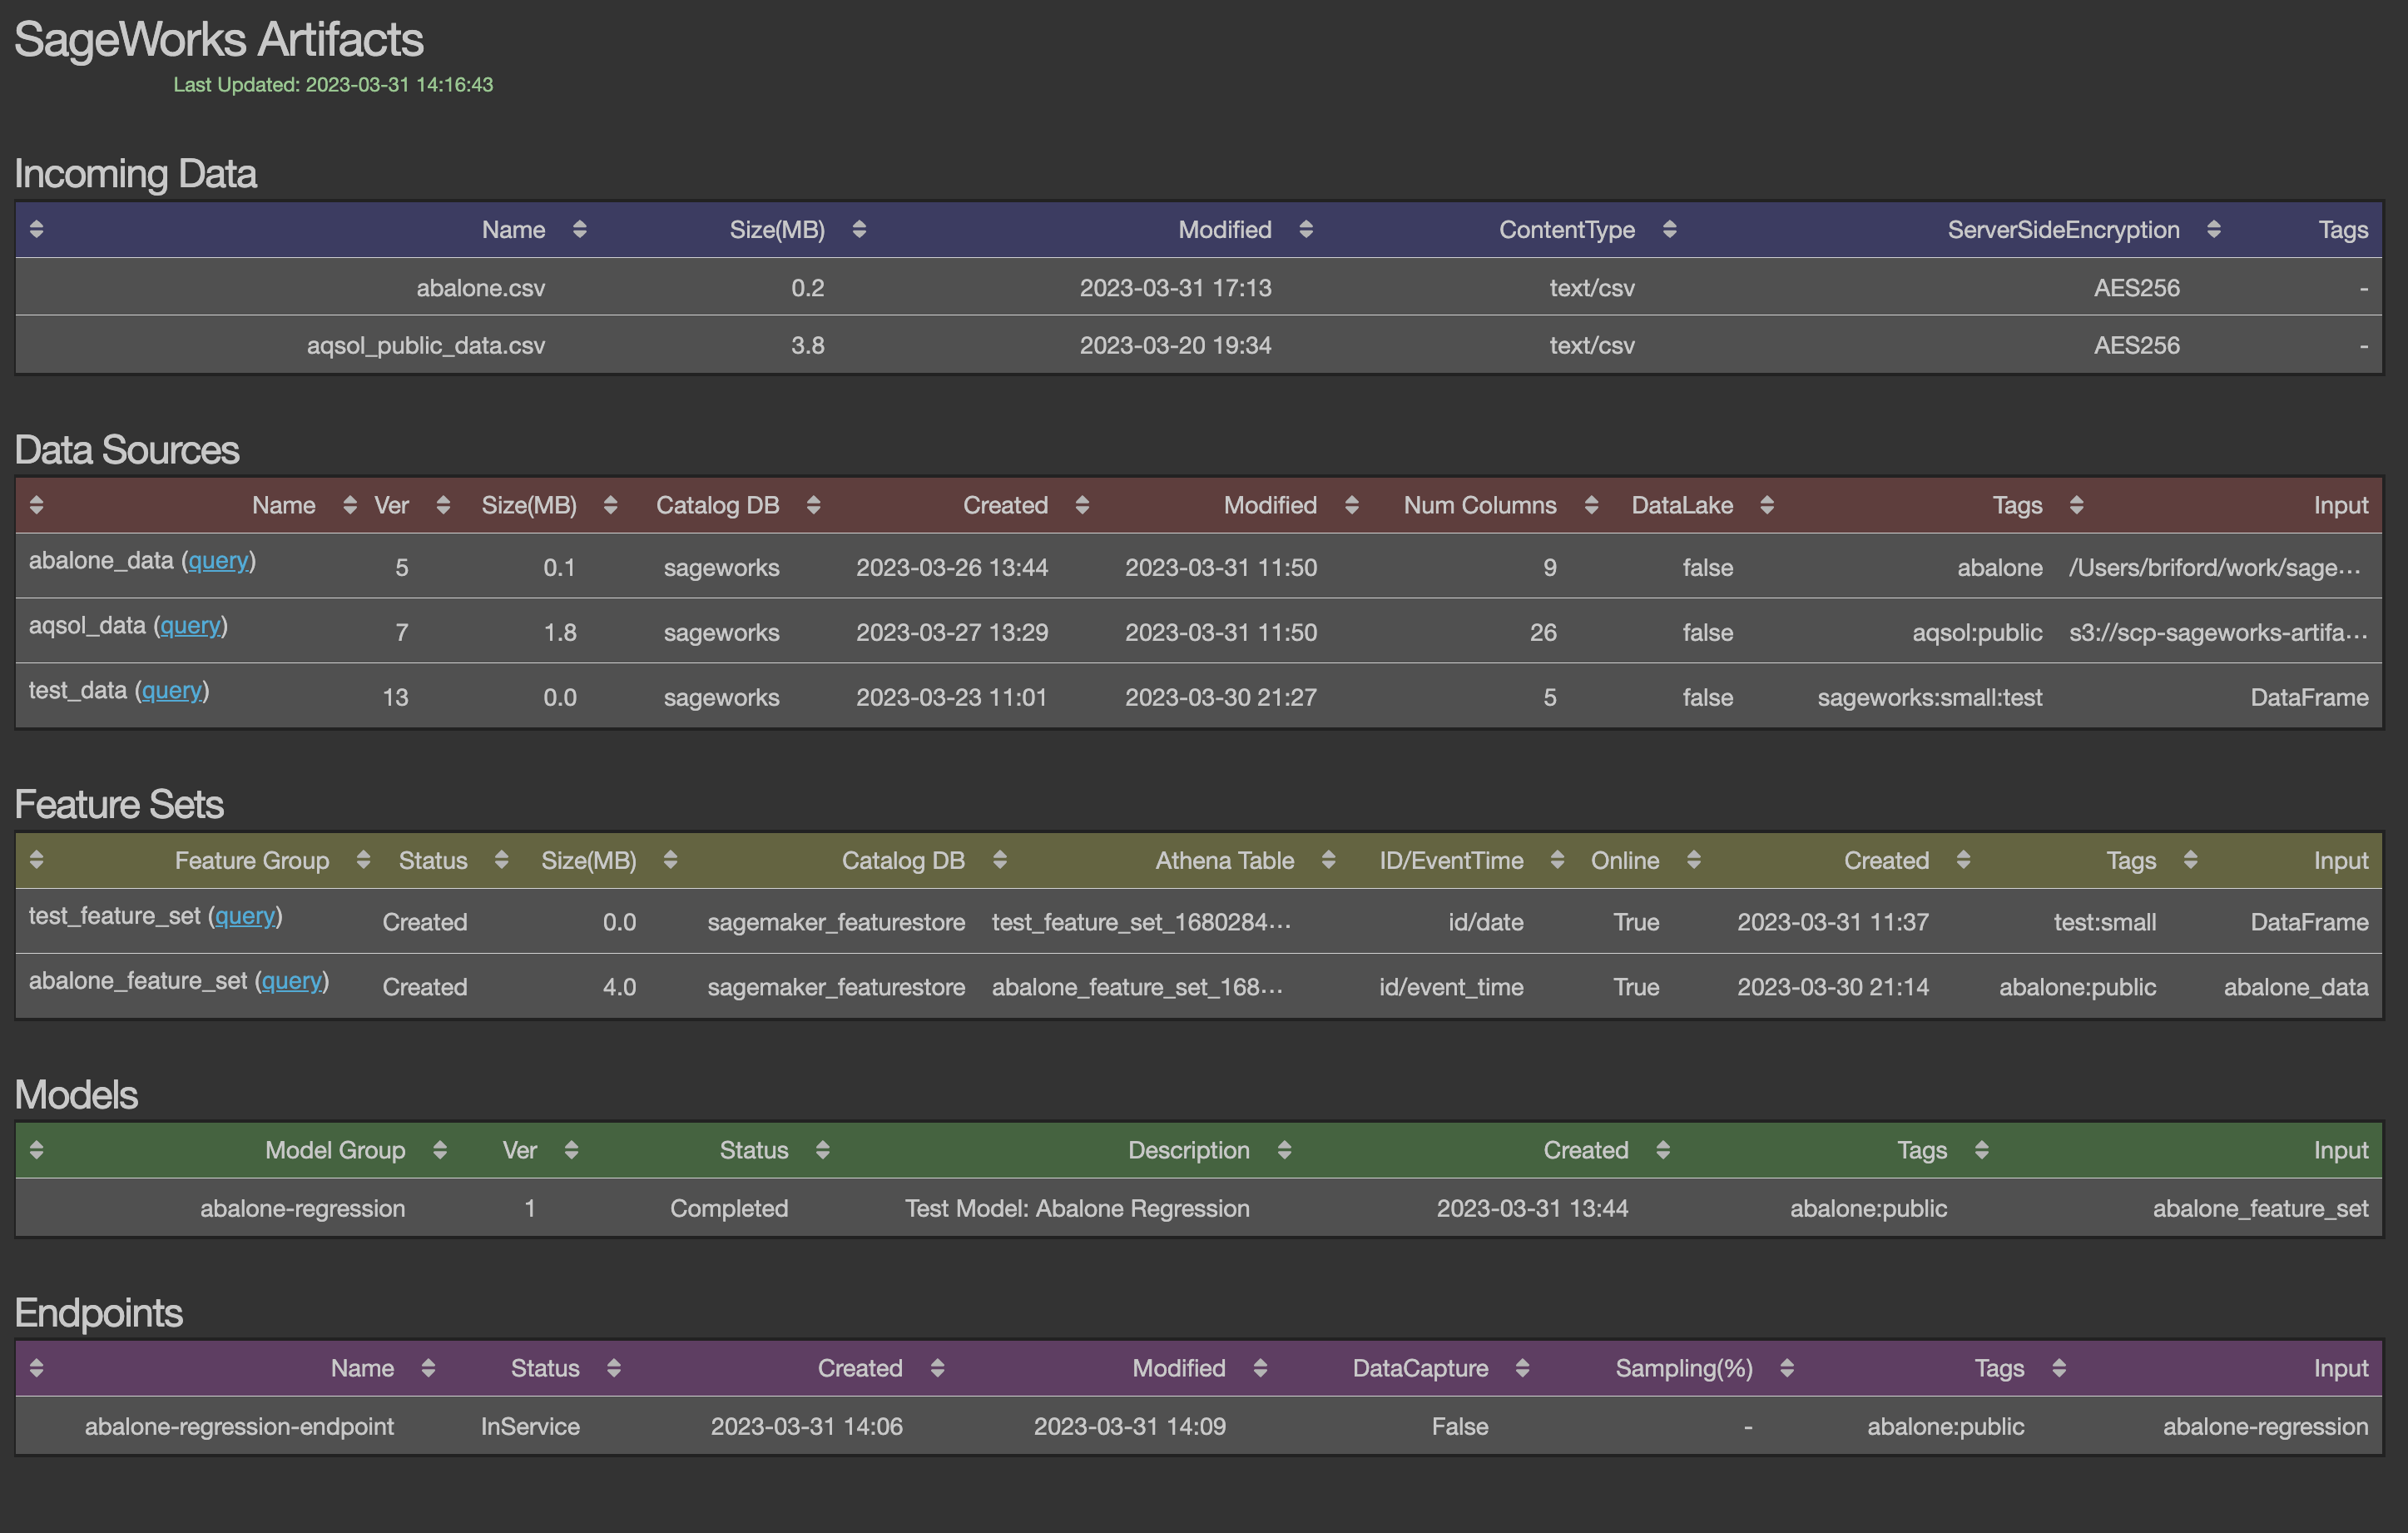Click the '2023-03-20 19:34' Modified cell
Image resolution: width=2408 pixels, height=1533 pixels.
(x=1175, y=345)
